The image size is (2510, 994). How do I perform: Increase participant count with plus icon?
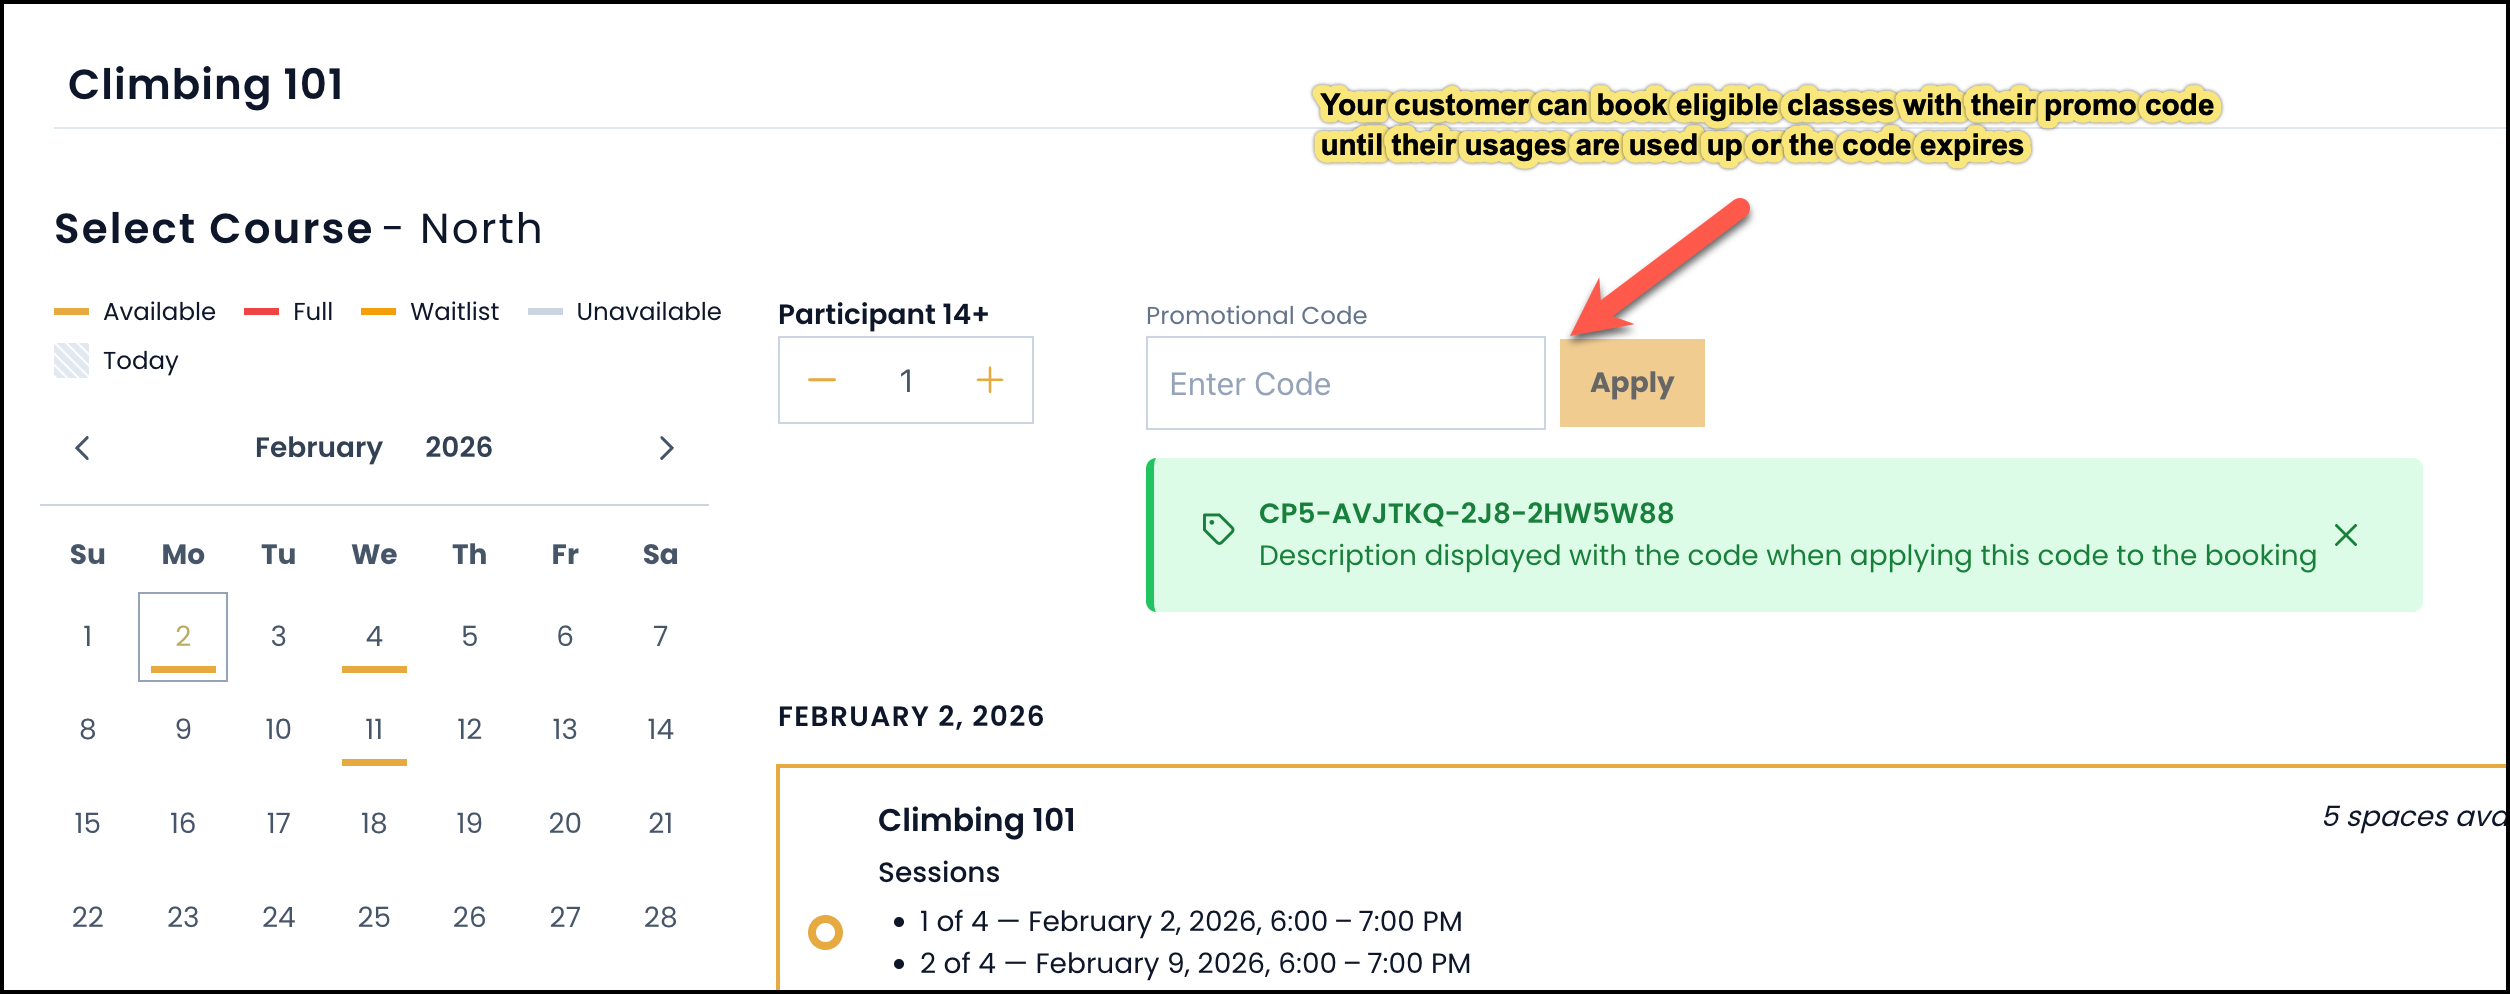pos(989,381)
